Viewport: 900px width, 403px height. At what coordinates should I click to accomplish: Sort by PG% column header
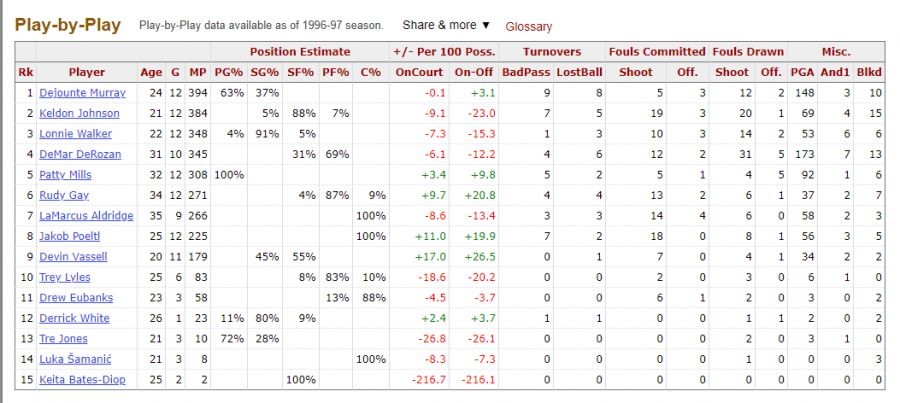pos(229,72)
